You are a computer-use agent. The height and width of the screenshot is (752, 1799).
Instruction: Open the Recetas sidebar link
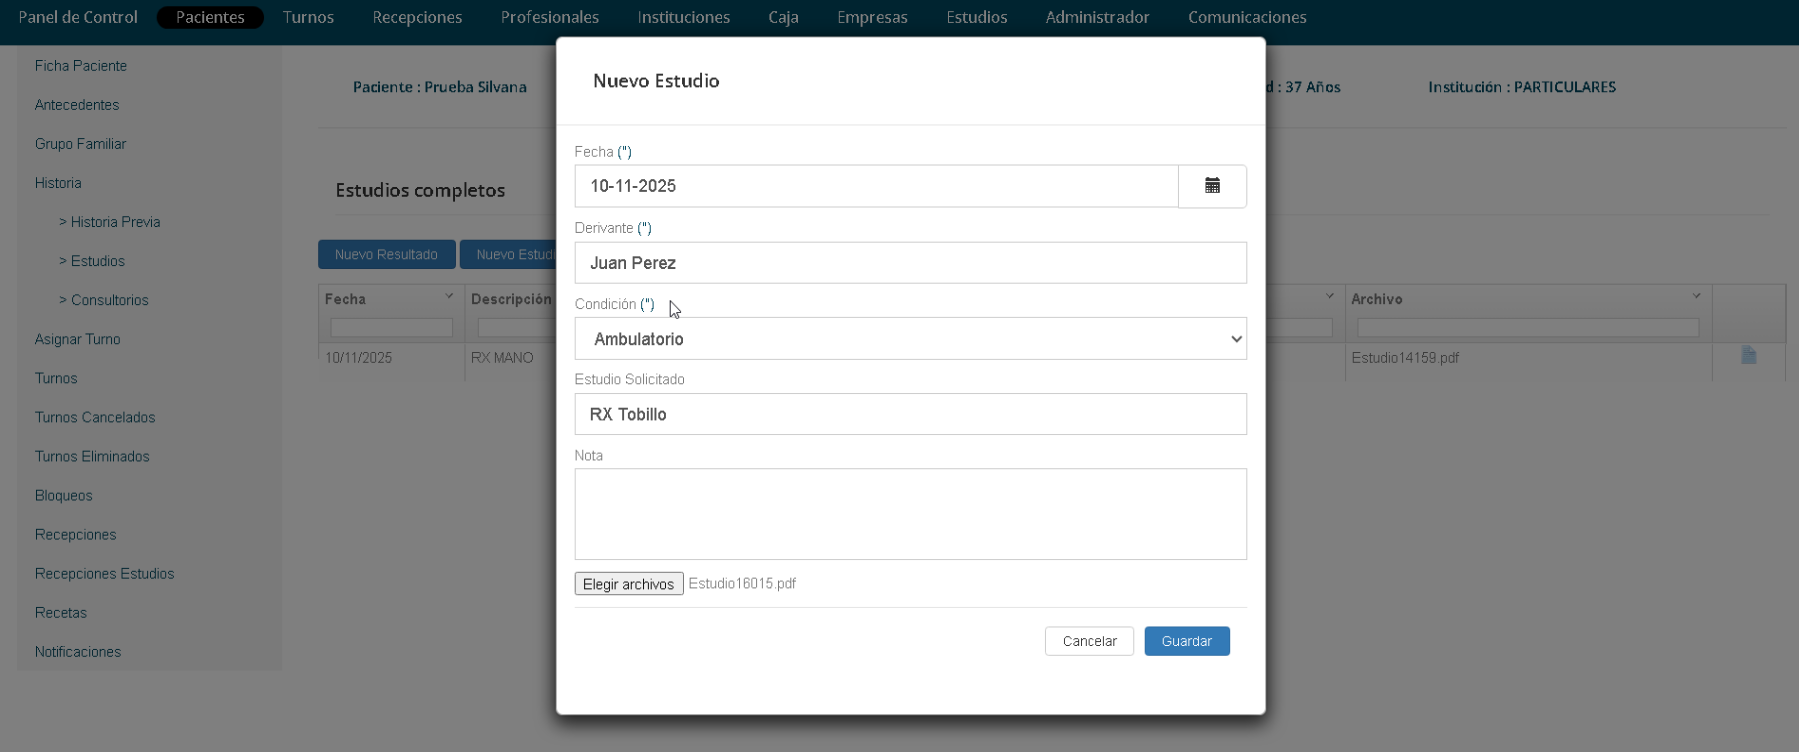click(61, 613)
